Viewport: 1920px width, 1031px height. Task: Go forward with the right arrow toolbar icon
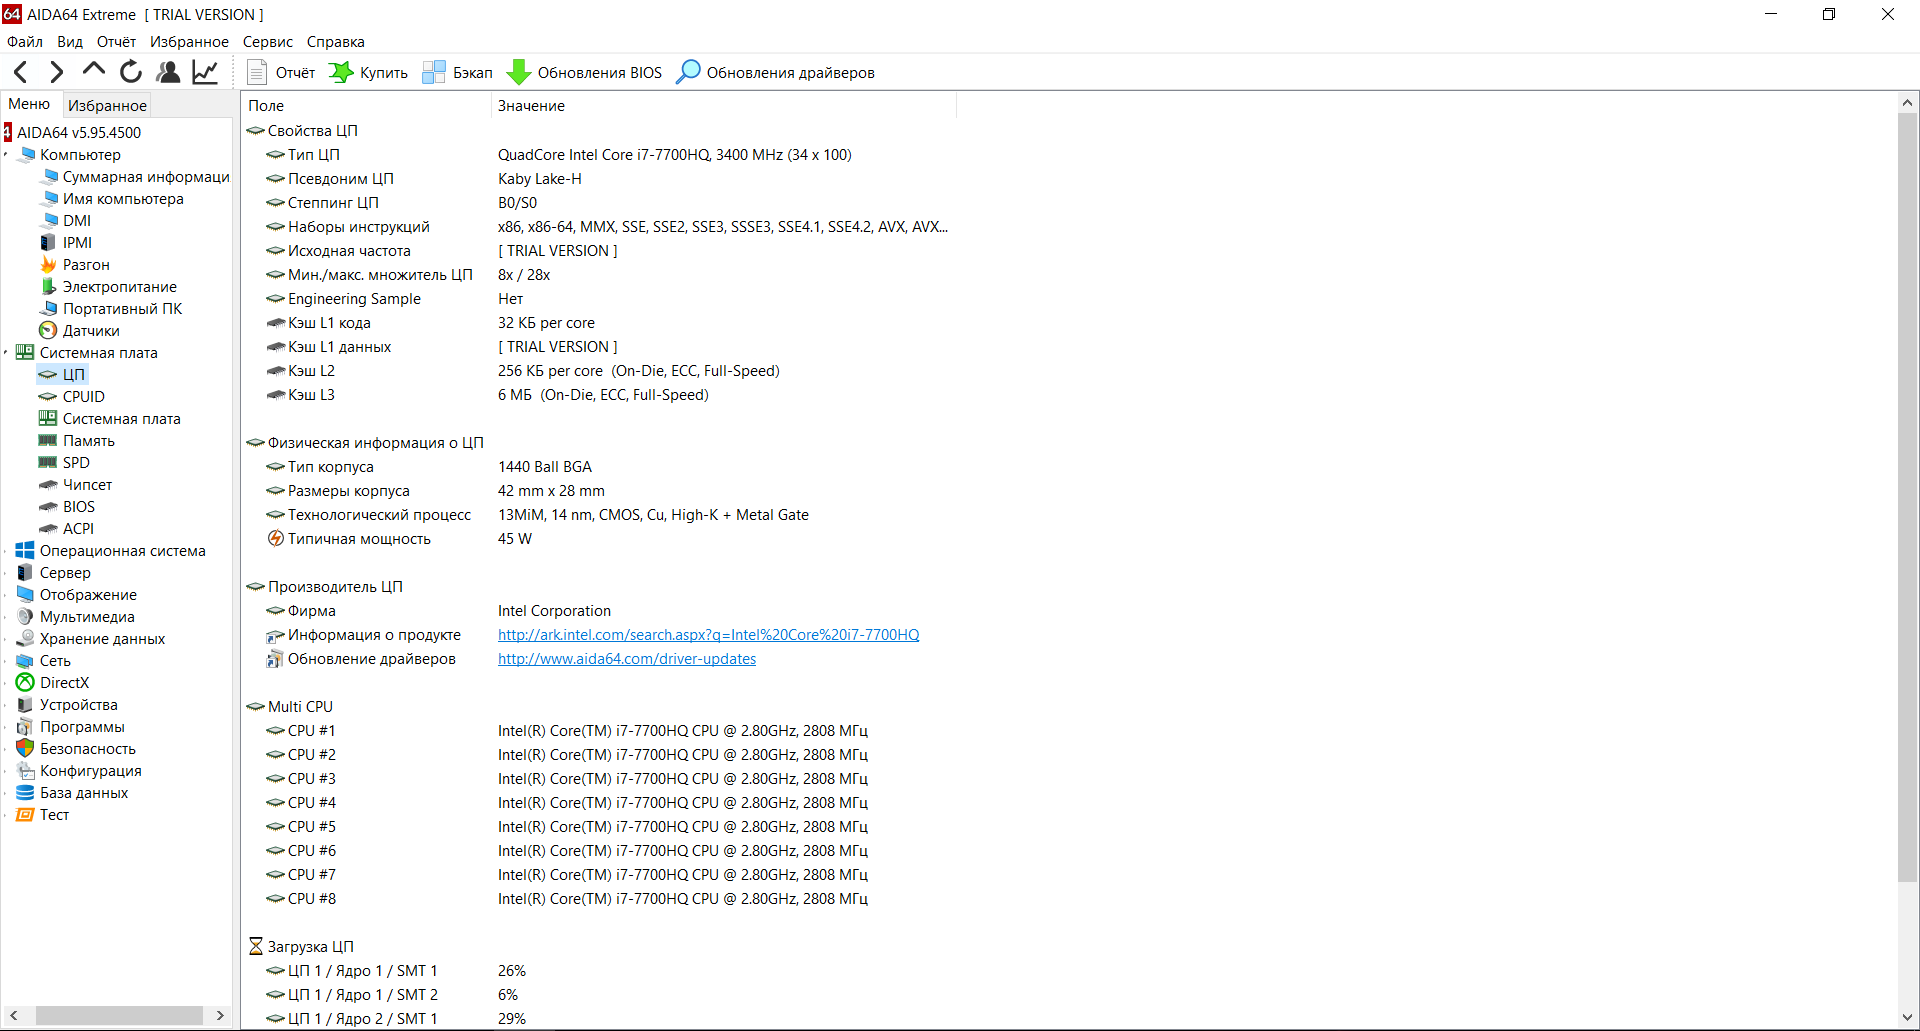[56, 72]
